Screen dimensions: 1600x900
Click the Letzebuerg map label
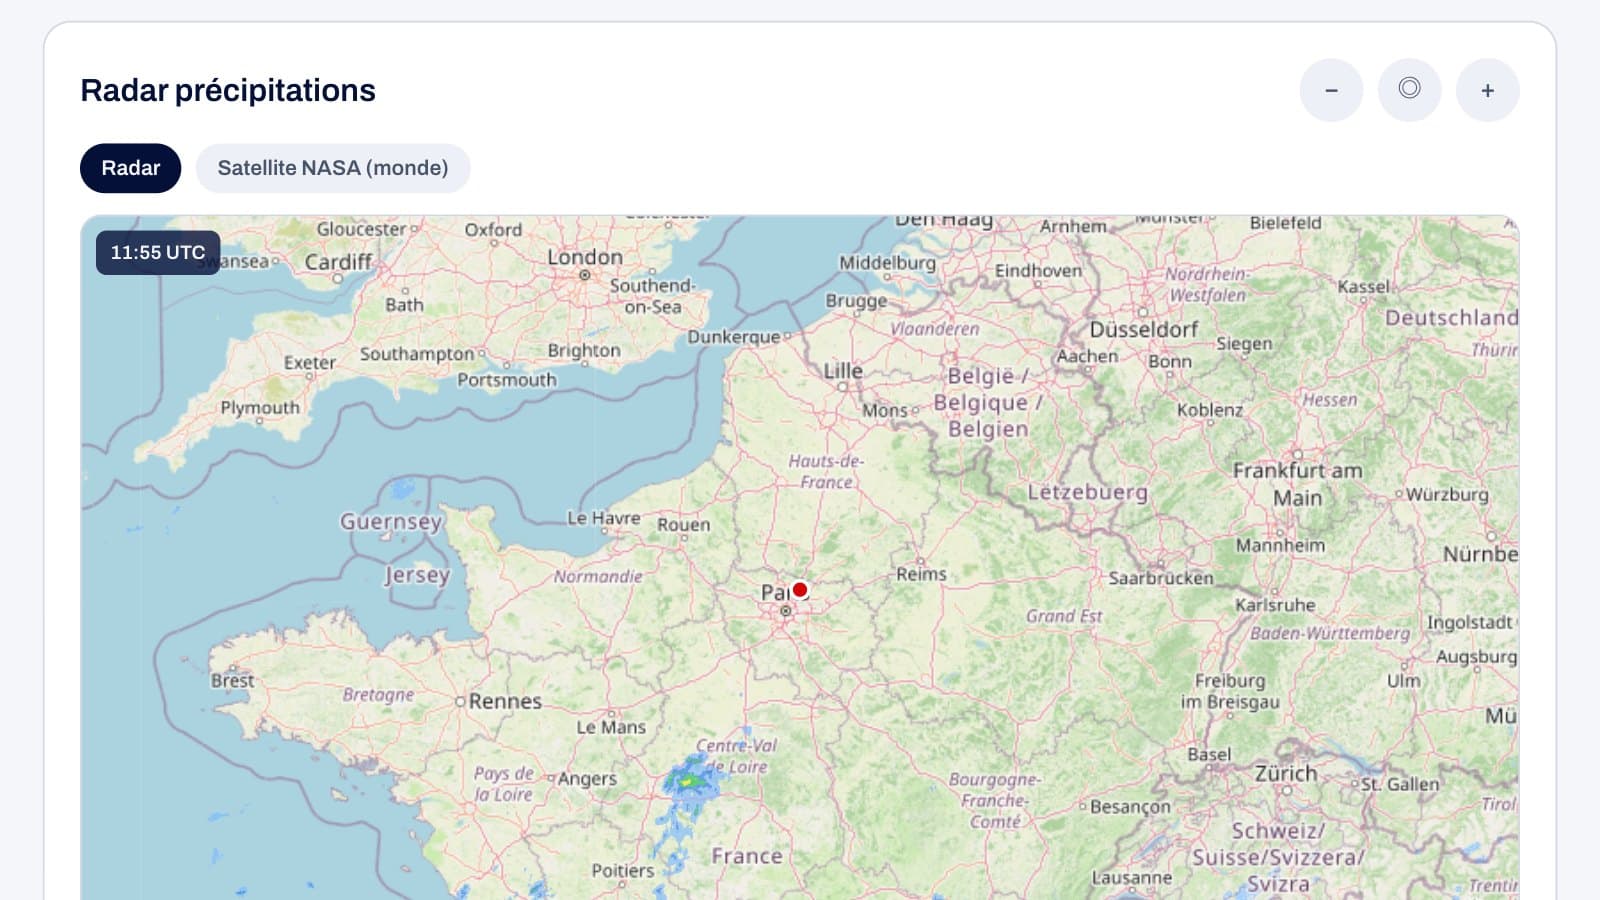click(1088, 492)
